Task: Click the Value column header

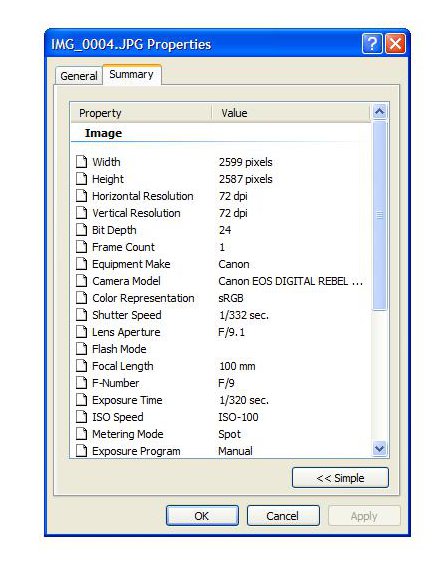Action: coord(291,113)
